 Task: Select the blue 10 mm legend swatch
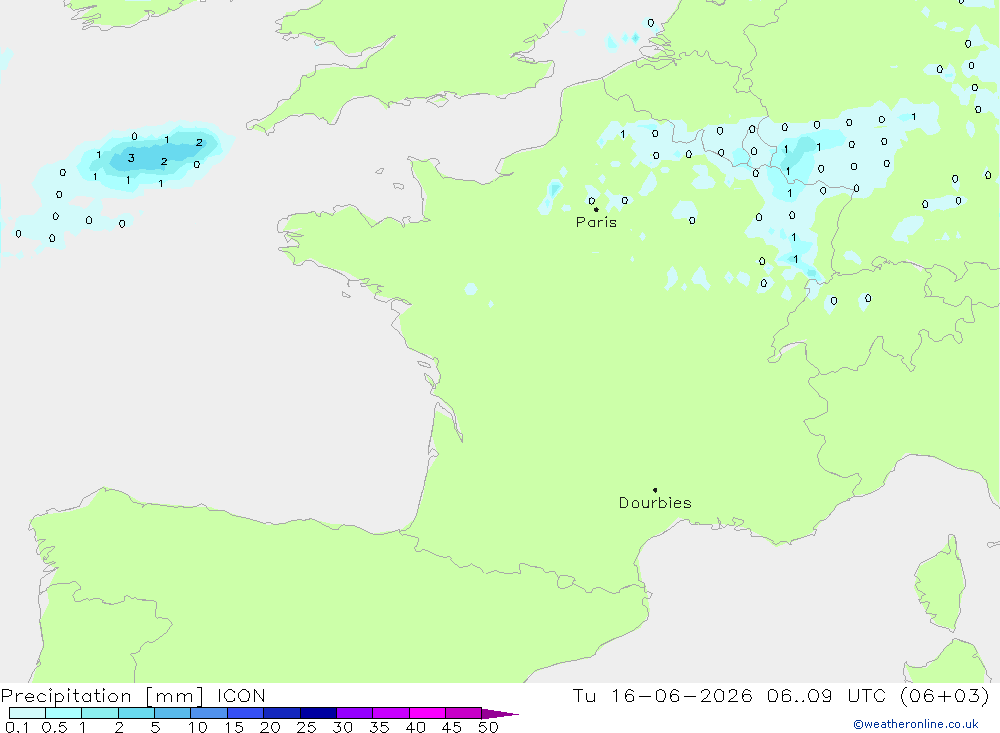click(x=209, y=713)
